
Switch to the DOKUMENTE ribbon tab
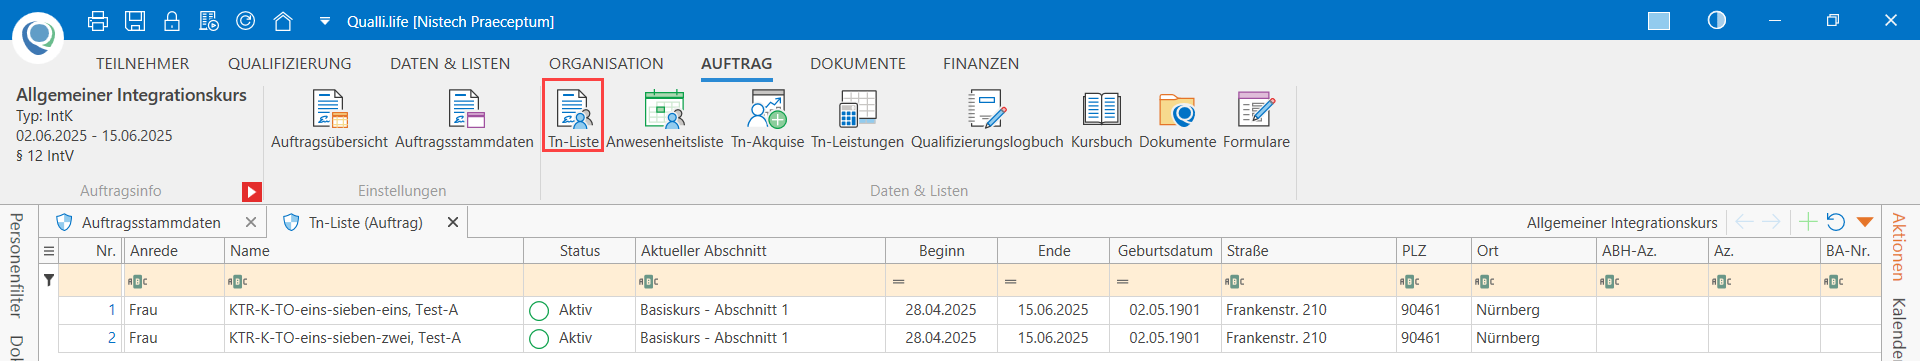click(858, 63)
